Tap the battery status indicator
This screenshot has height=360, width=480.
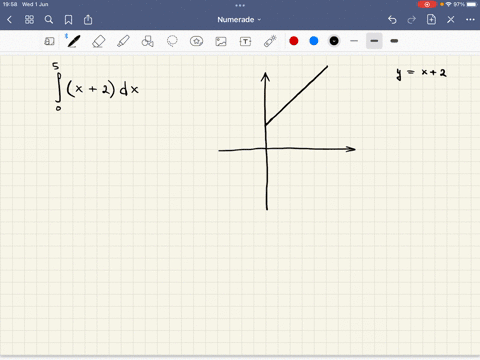coord(472,4)
